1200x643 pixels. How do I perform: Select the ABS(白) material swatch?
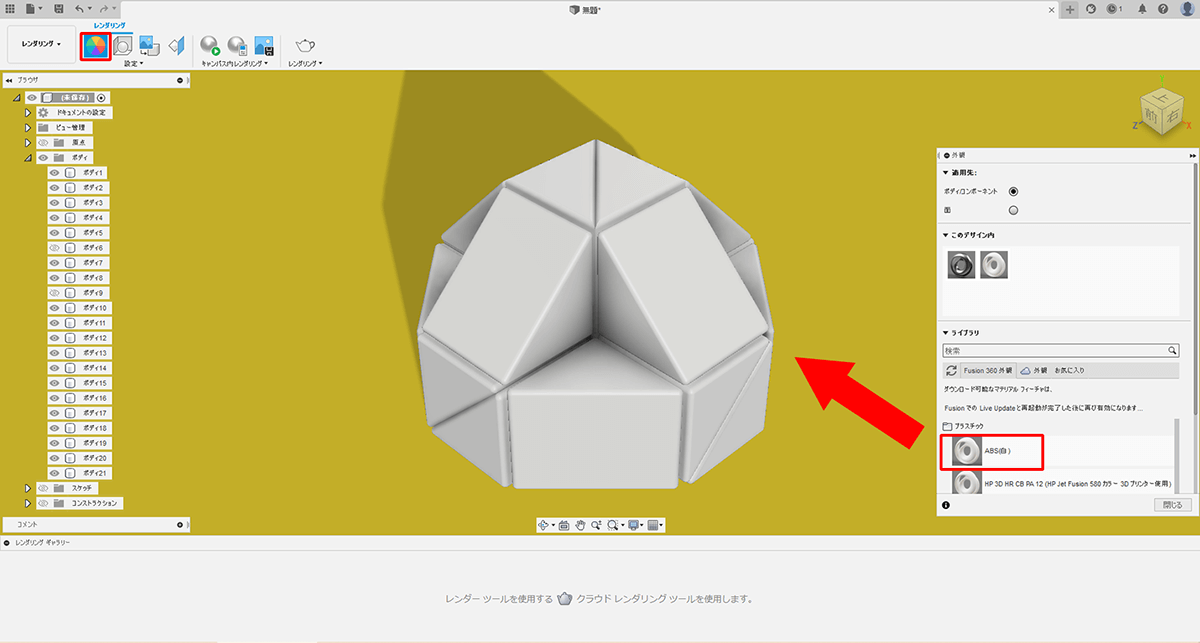pyautogui.click(x=966, y=451)
